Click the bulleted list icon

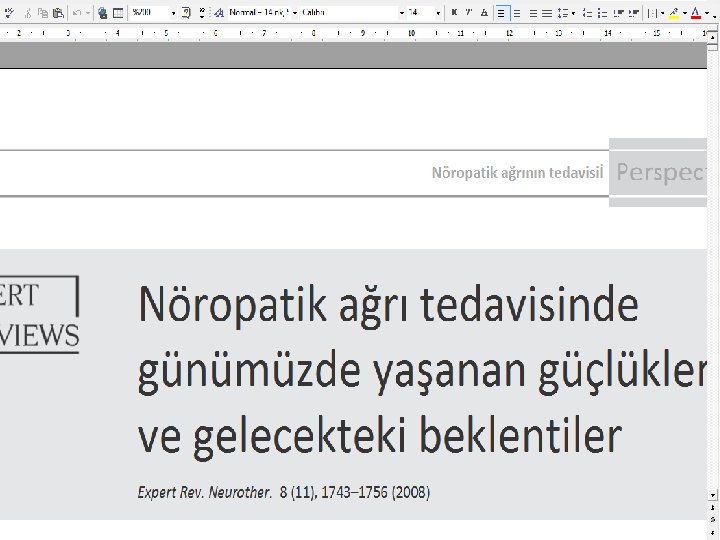(x=603, y=13)
